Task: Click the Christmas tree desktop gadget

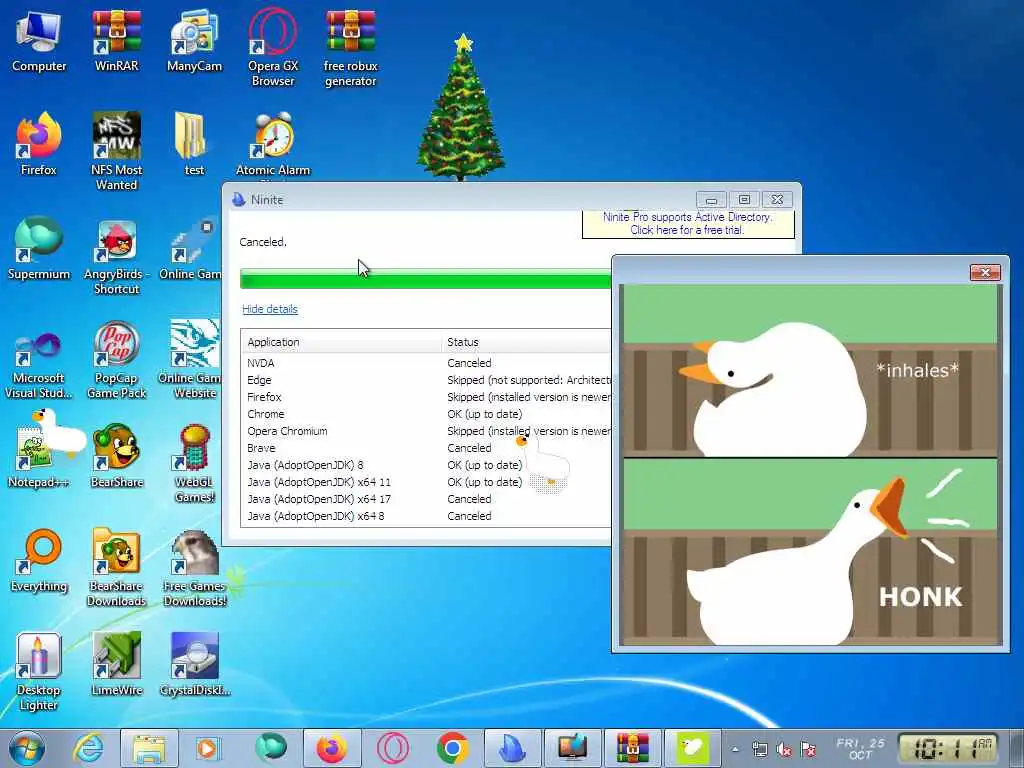Action: tap(461, 108)
